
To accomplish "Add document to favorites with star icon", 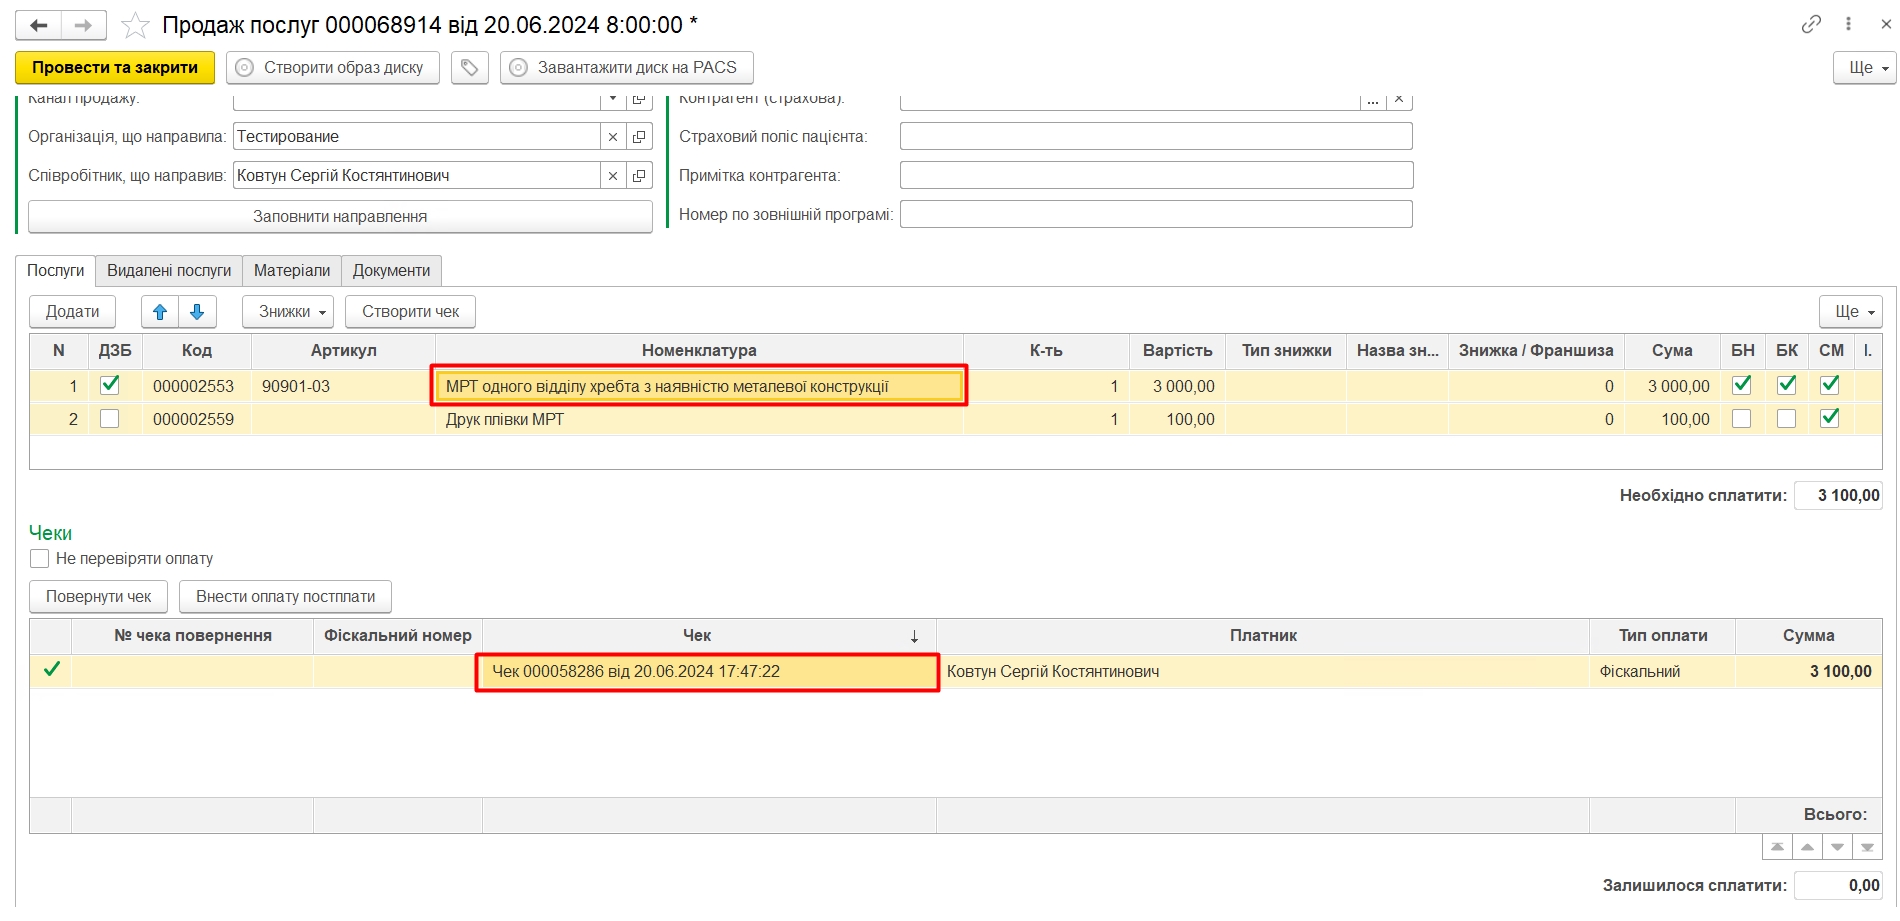I will (x=135, y=25).
